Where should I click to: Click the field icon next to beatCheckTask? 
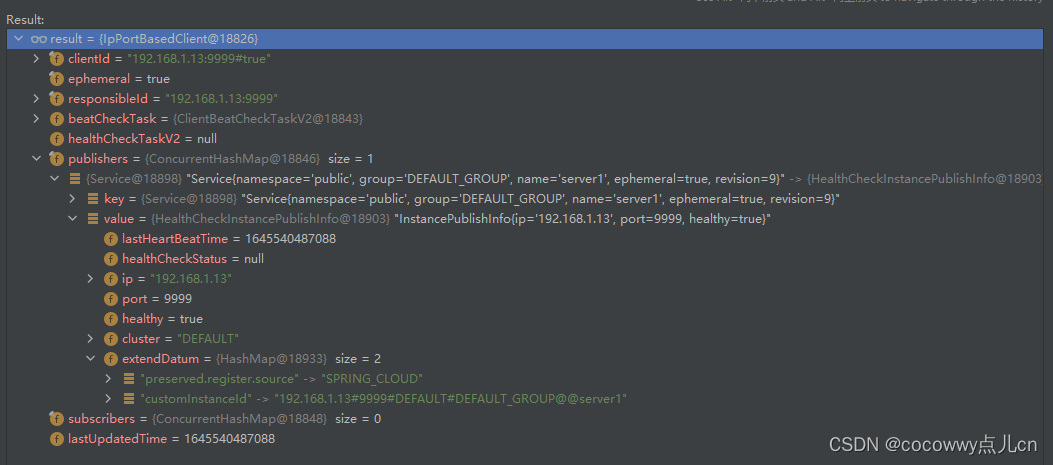pos(57,119)
